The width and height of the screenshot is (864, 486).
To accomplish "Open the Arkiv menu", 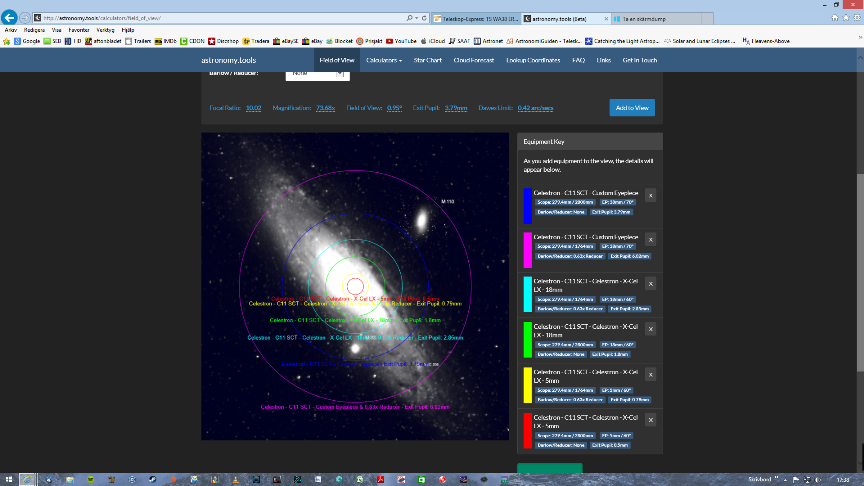I will (10, 30).
